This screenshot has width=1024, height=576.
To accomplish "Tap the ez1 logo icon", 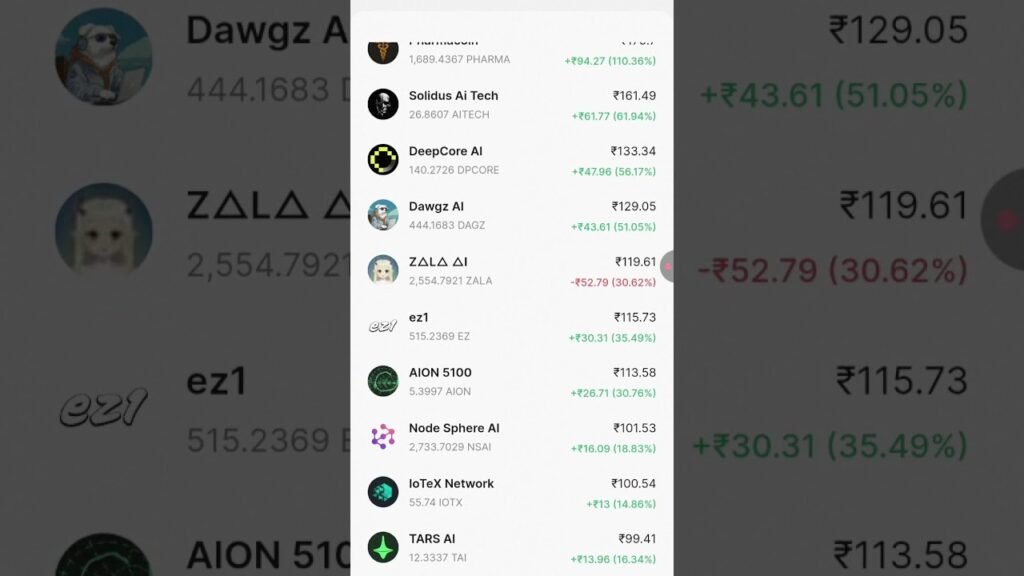I will [x=383, y=326].
